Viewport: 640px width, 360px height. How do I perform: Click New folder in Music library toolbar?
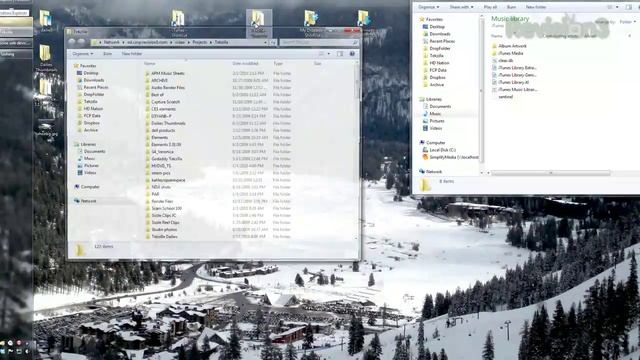[536, 7]
